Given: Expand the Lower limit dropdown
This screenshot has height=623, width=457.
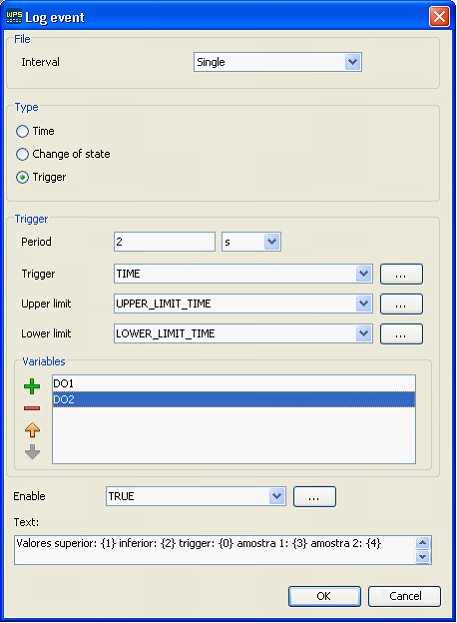Looking at the screenshot, I should point(363,334).
